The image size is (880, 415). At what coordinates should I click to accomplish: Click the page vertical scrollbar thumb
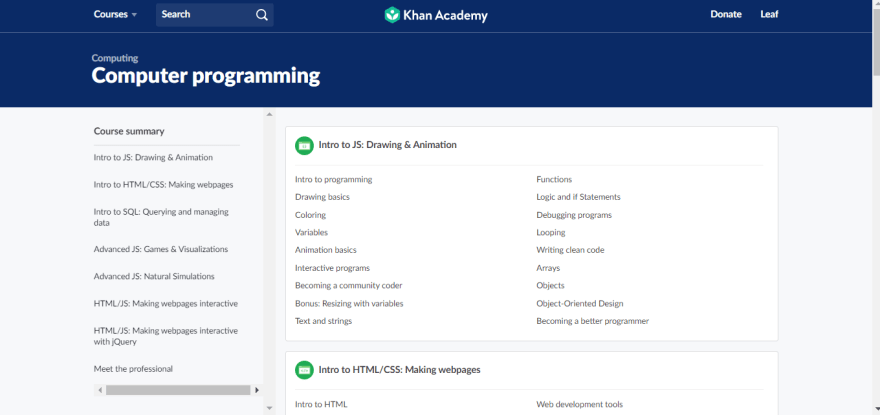876,42
